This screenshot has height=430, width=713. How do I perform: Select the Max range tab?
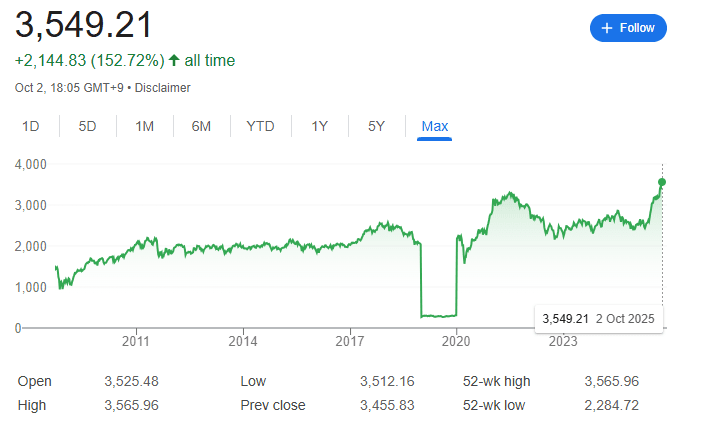pyautogui.click(x=435, y=126)
